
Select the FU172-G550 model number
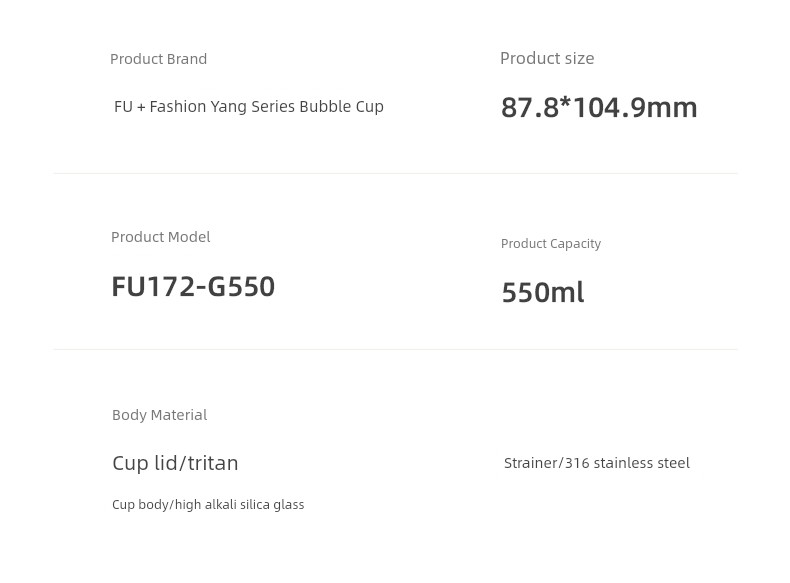pyautogui.click(x=193, y=286)
